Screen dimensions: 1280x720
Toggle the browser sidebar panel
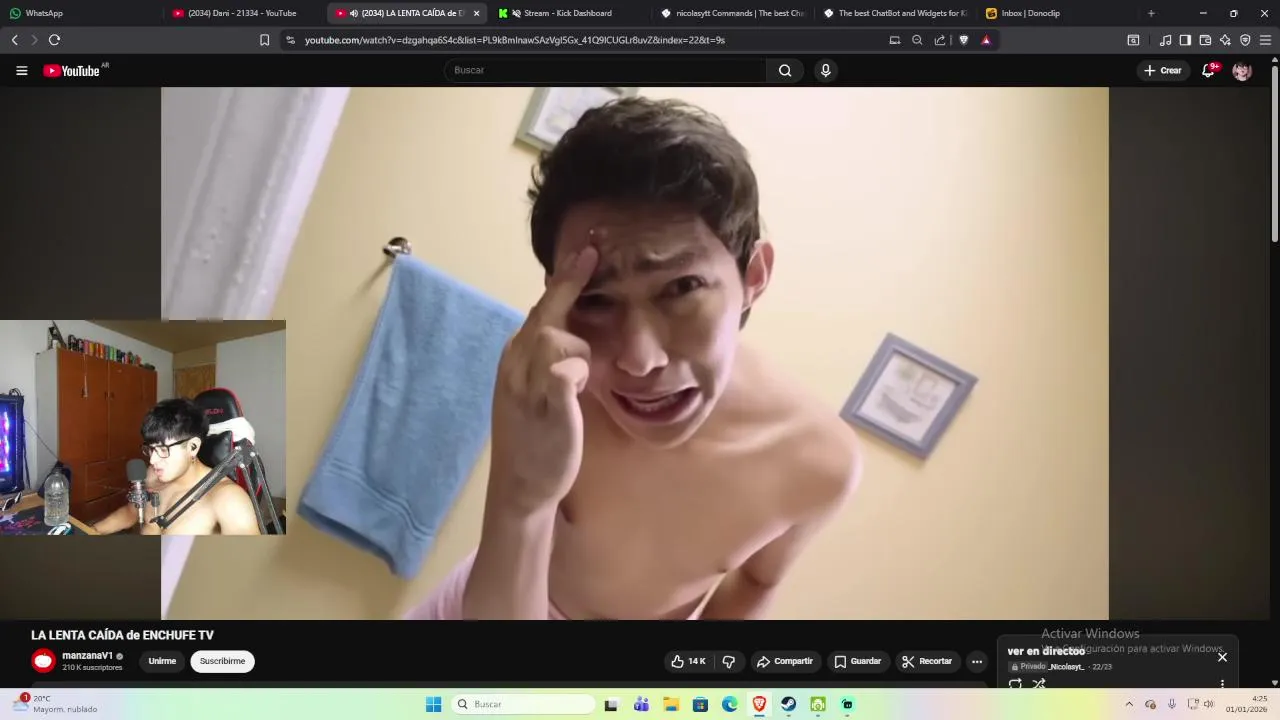[x=1185, y=40]
